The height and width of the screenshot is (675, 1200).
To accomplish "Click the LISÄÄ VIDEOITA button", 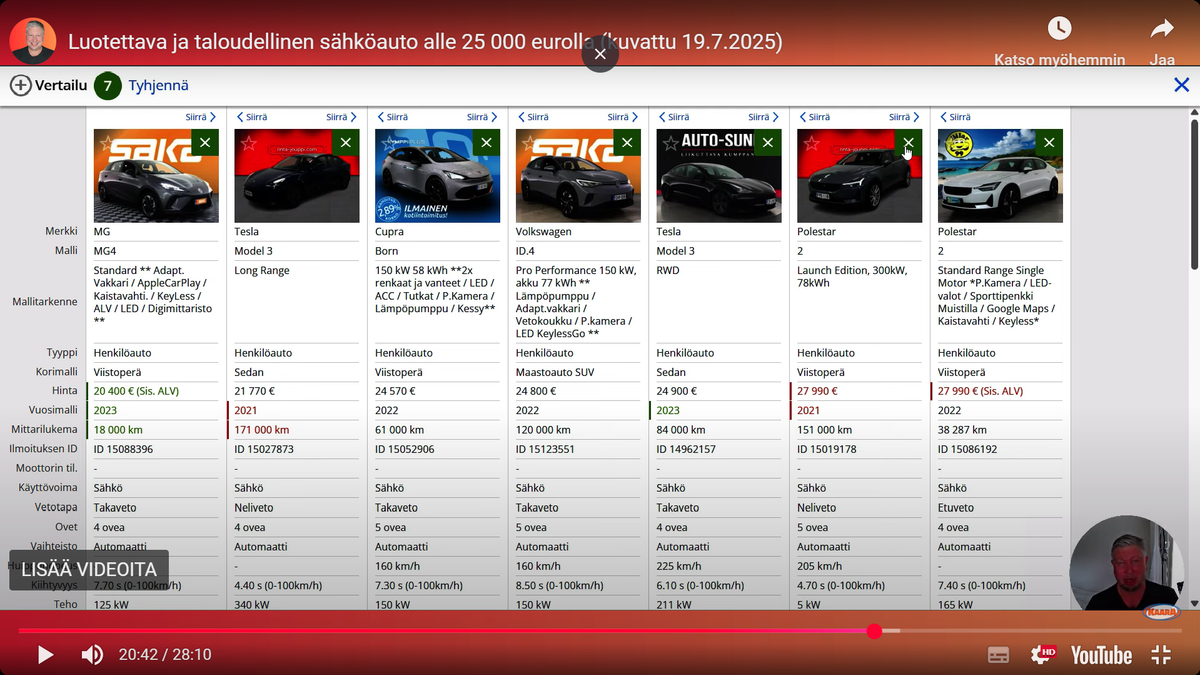I will (x=89, y=569).
